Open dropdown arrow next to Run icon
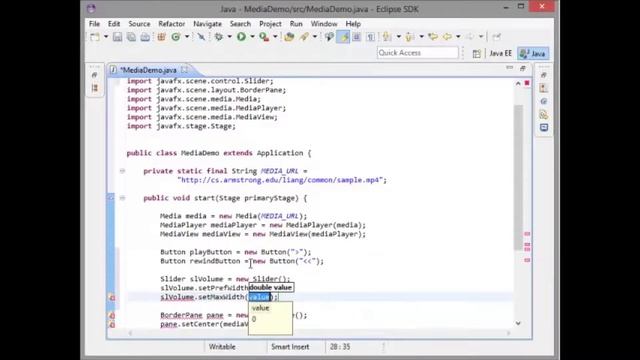Viewport: 640px width, 360px height. [252, 37]
